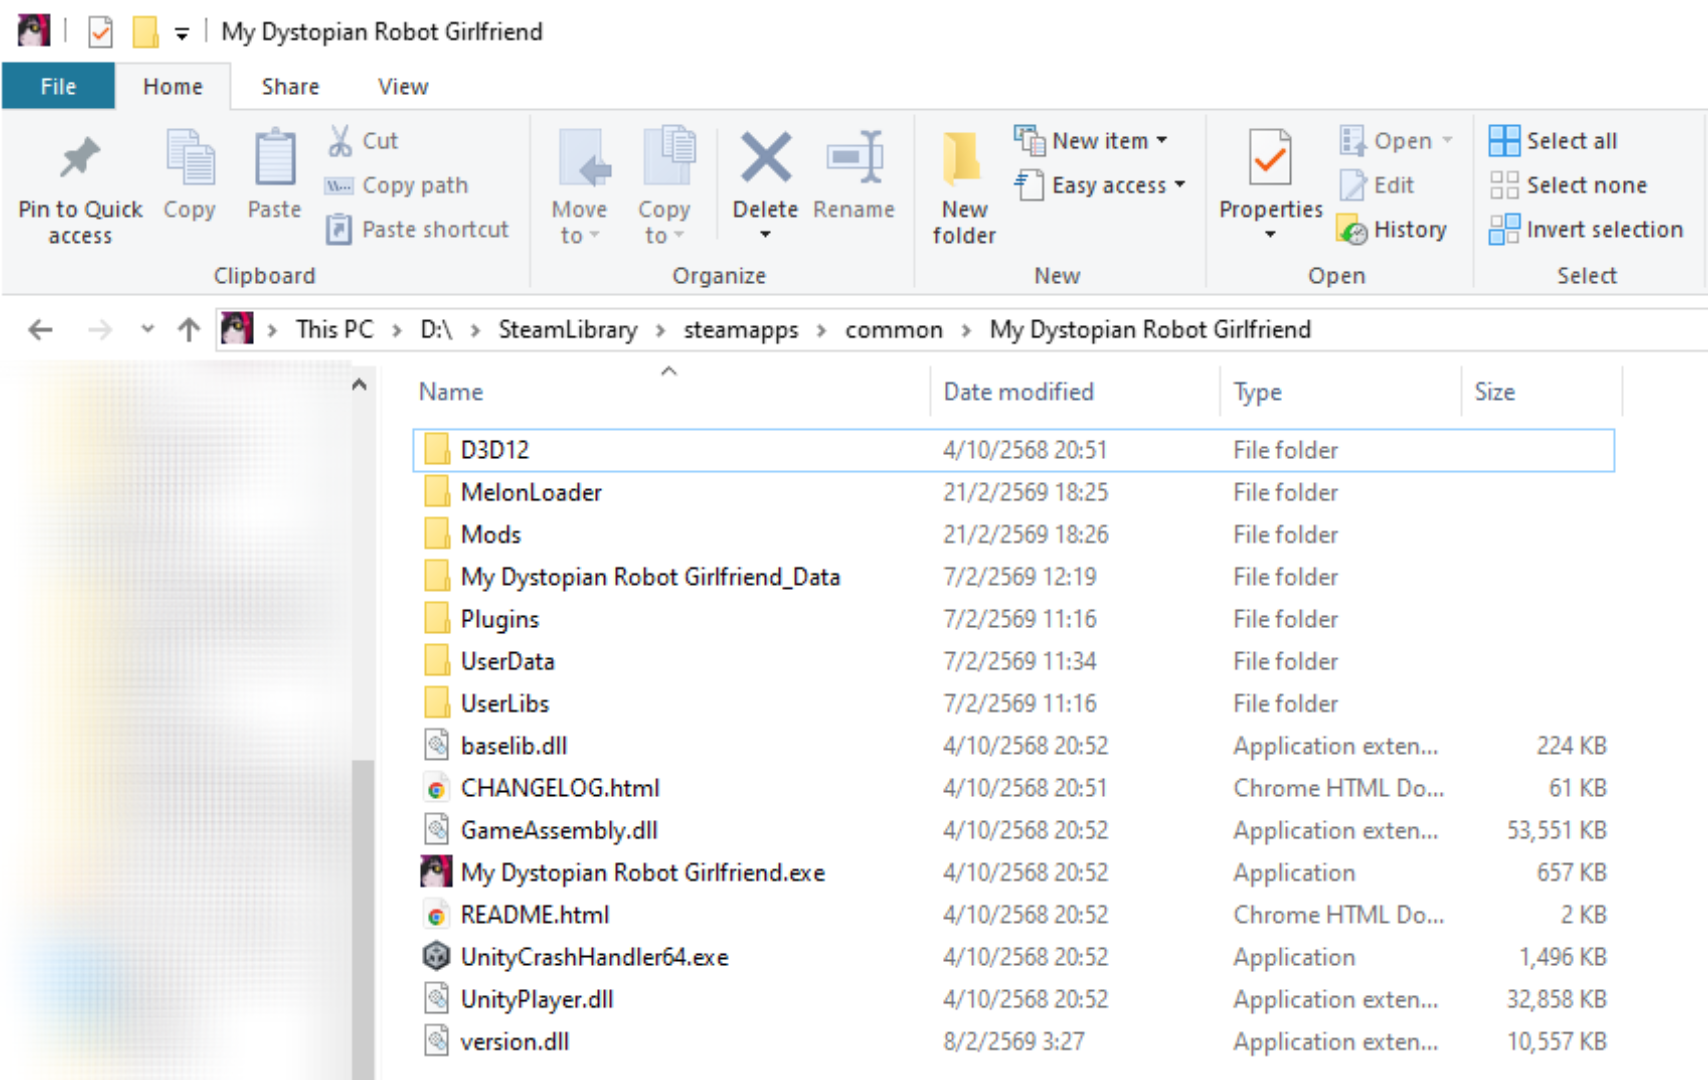Select the Mods folder name
Viewport: 1708px width, 1080px height.
(491, 534)
